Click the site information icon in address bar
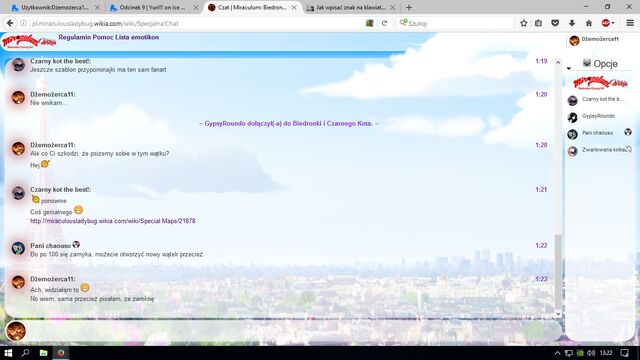Screen dimensions: 640x360 point(23,23)
